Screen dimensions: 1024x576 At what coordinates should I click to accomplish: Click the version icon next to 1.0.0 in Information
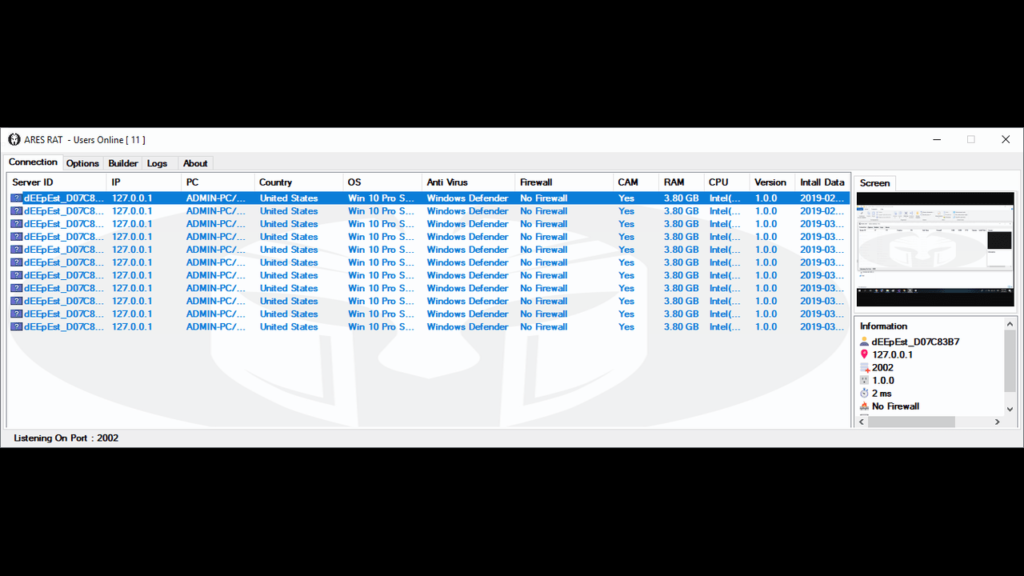pyautogui.click(x=864, y=380)
